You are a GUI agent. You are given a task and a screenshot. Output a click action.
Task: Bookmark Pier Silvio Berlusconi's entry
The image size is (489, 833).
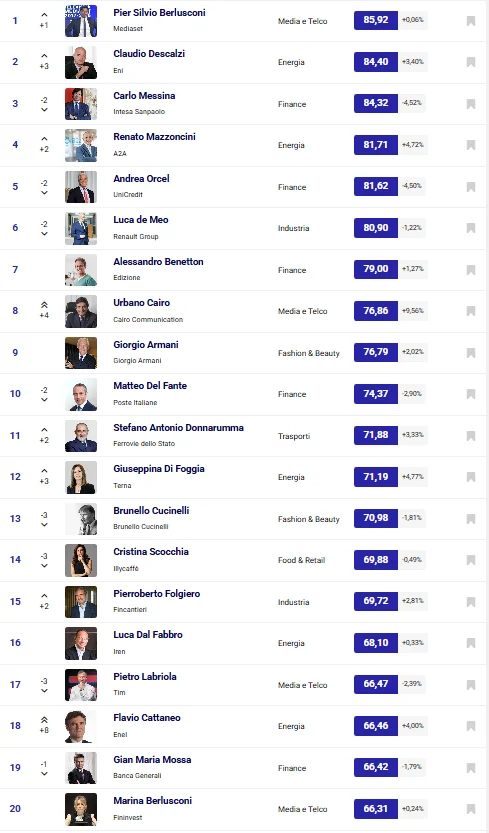471,21
